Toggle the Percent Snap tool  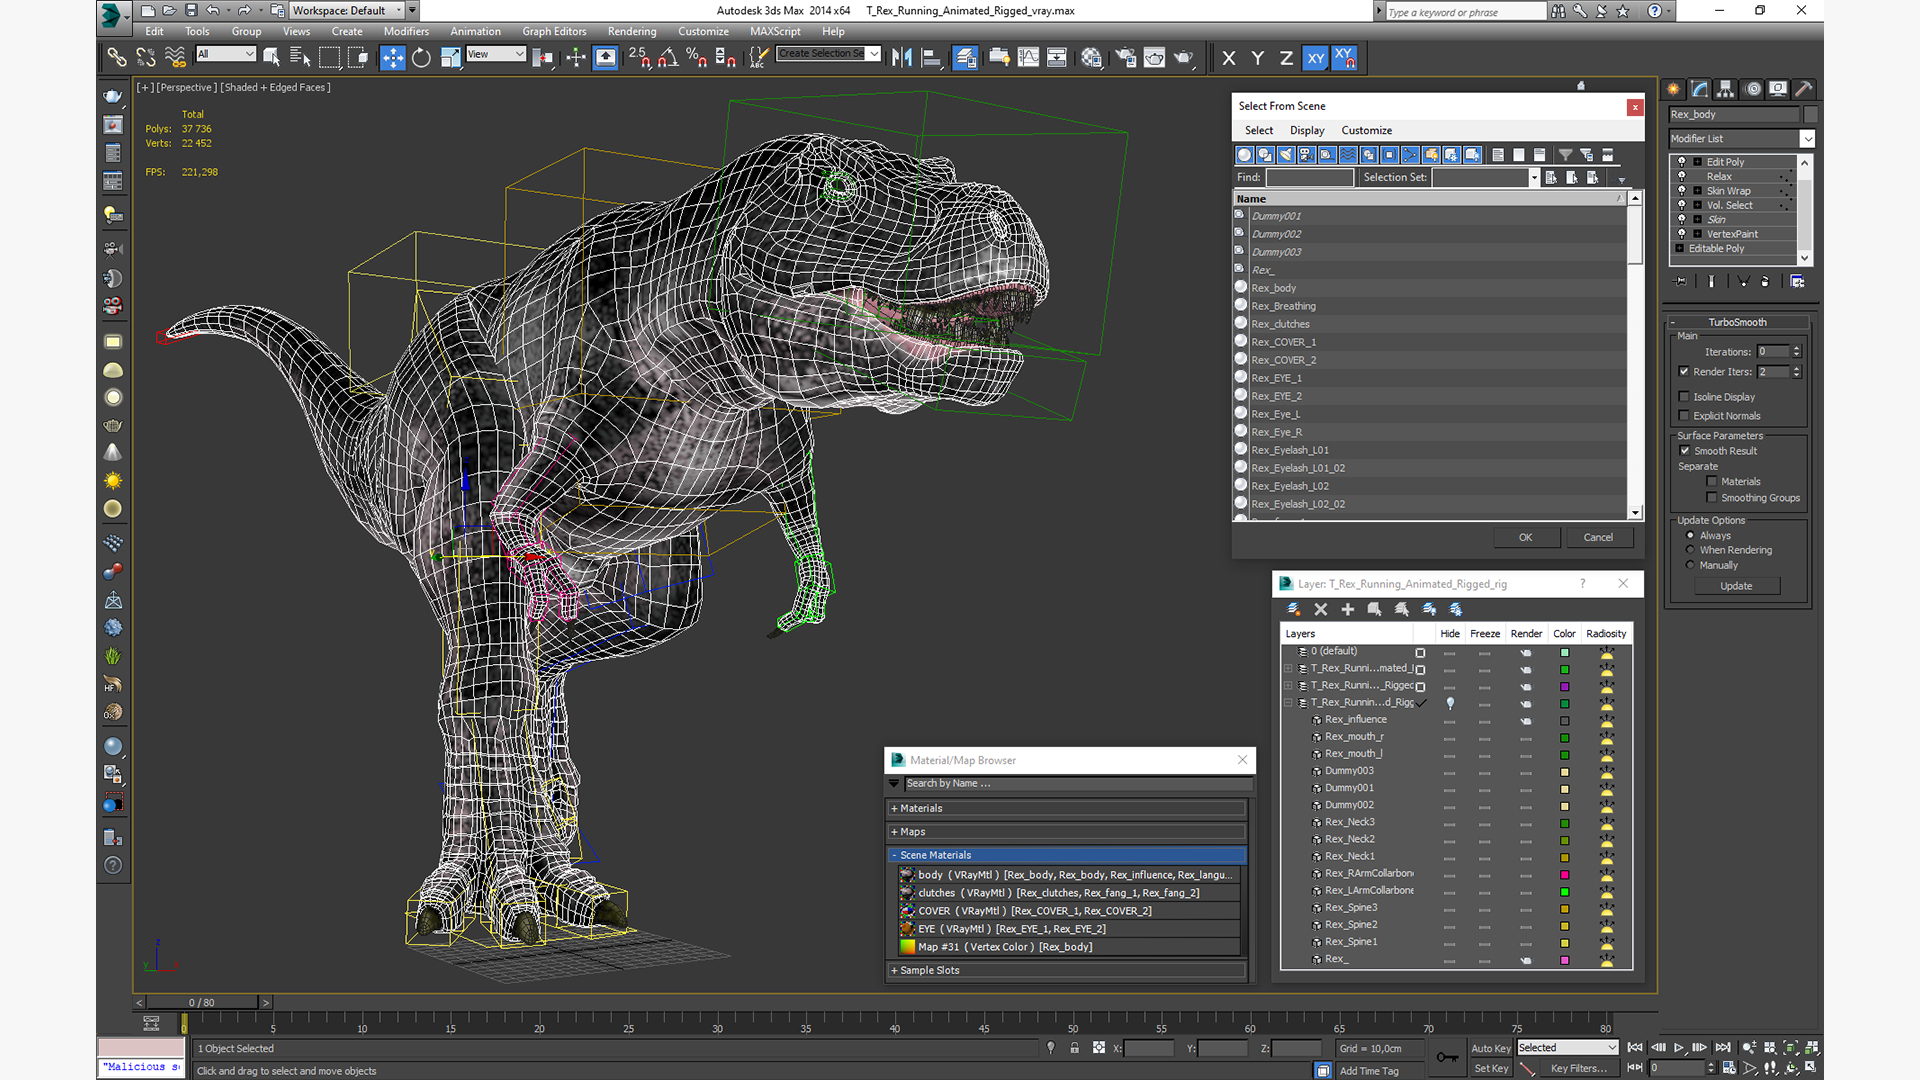(697, 58)
